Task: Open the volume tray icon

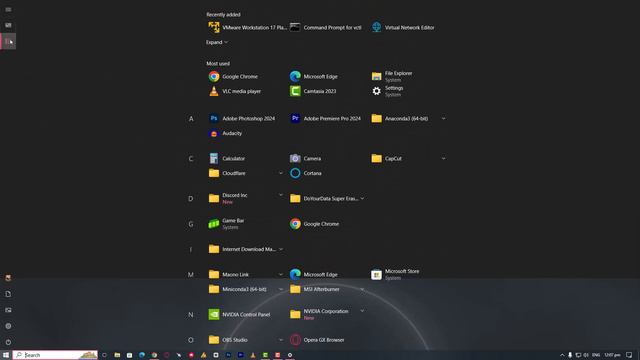Action: [x=586, y=355]
